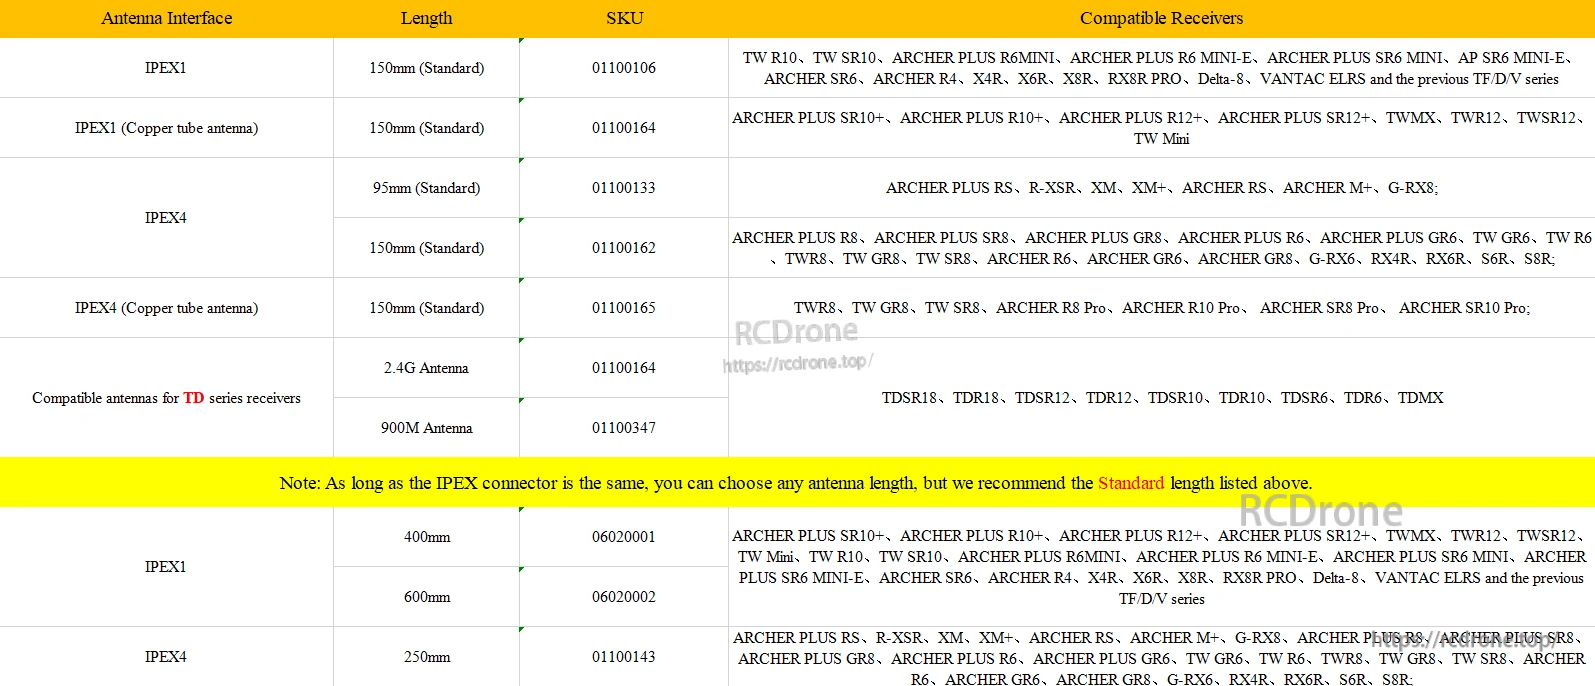Select the "IPEX4 (Copper tube antenna)" cell

pyautogui.click(x=166, y=308)
